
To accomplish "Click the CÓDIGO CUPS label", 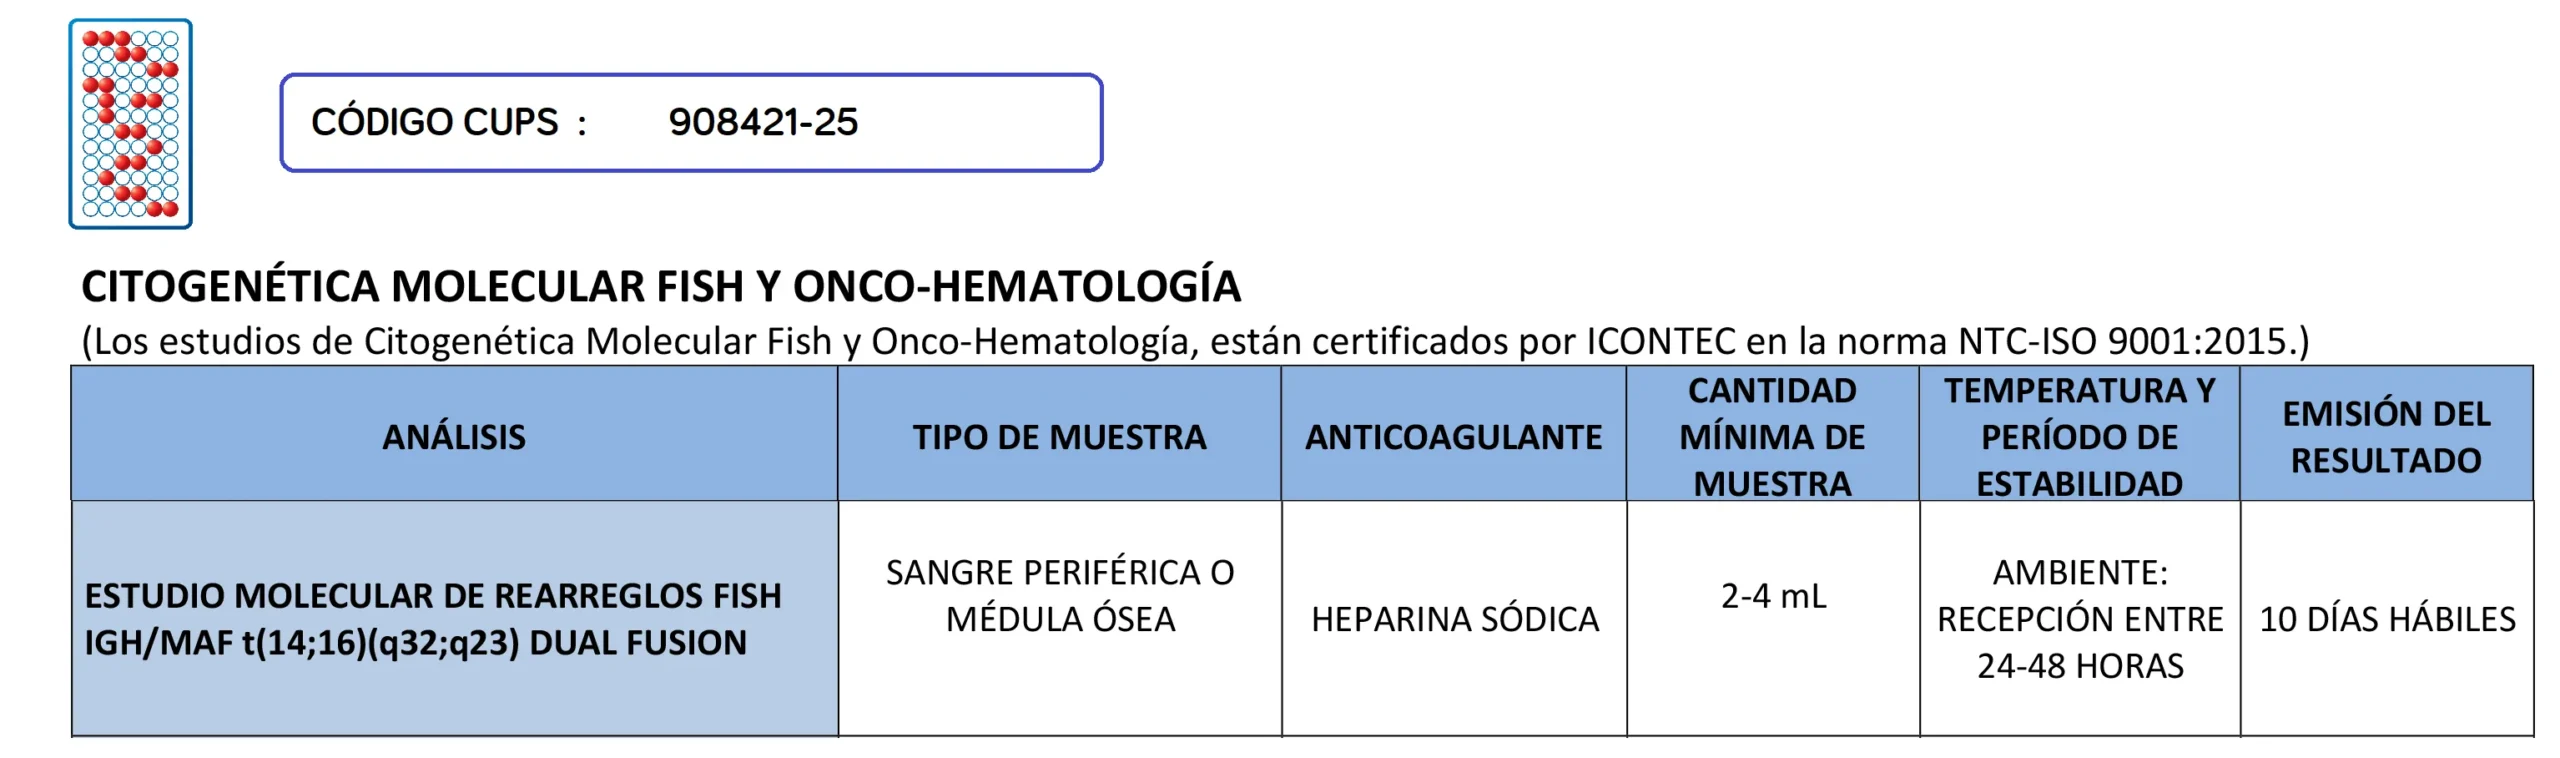I will pos(434,123).
